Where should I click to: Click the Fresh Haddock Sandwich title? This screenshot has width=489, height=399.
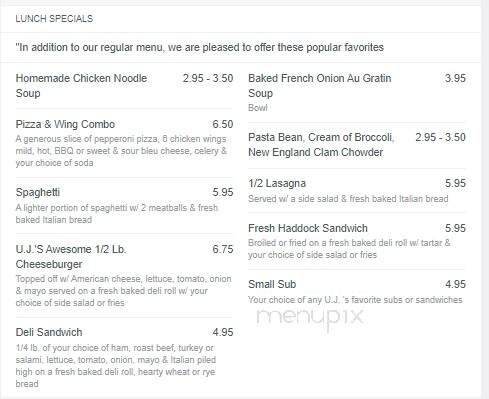tap(308, 228)
